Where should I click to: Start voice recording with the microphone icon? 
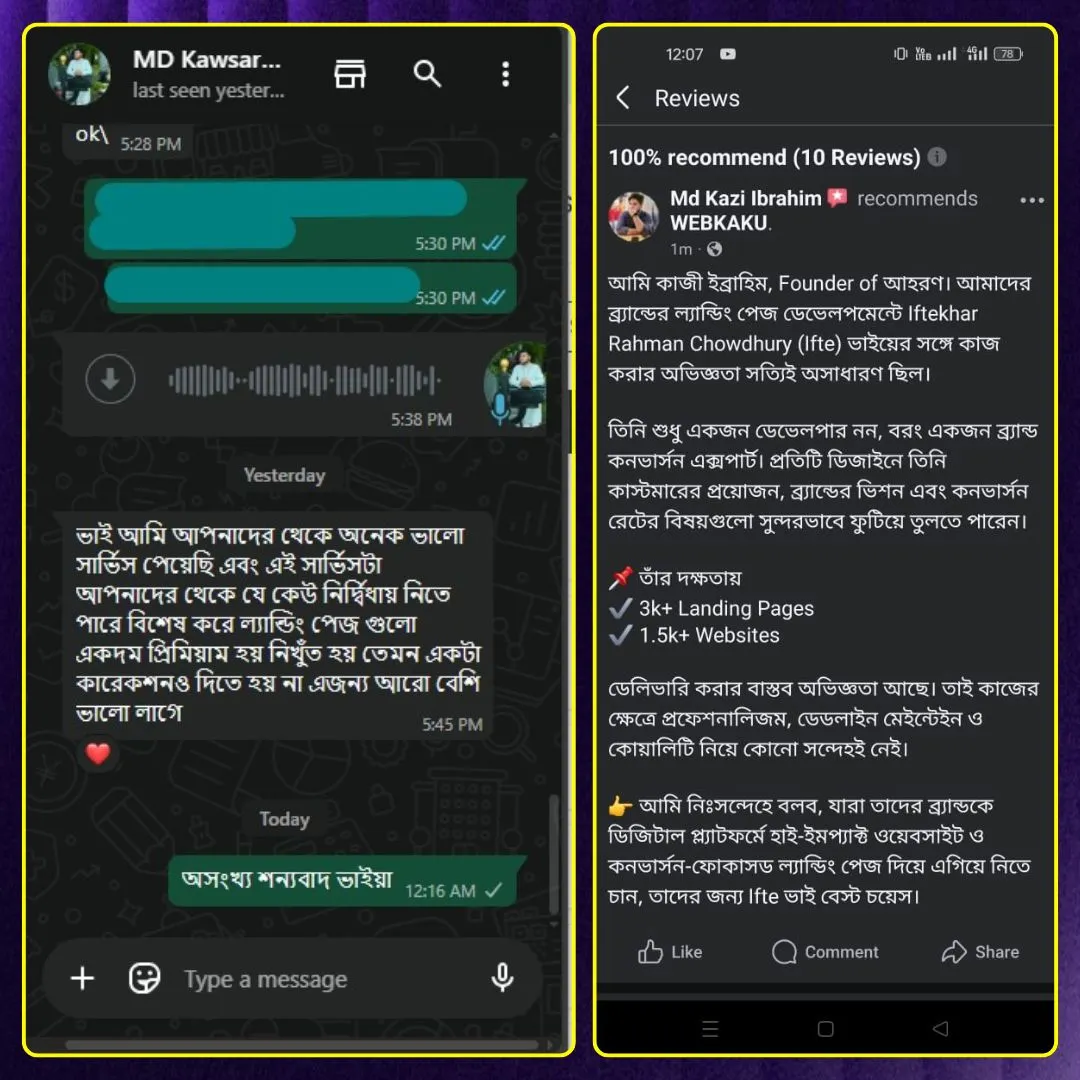503,978
